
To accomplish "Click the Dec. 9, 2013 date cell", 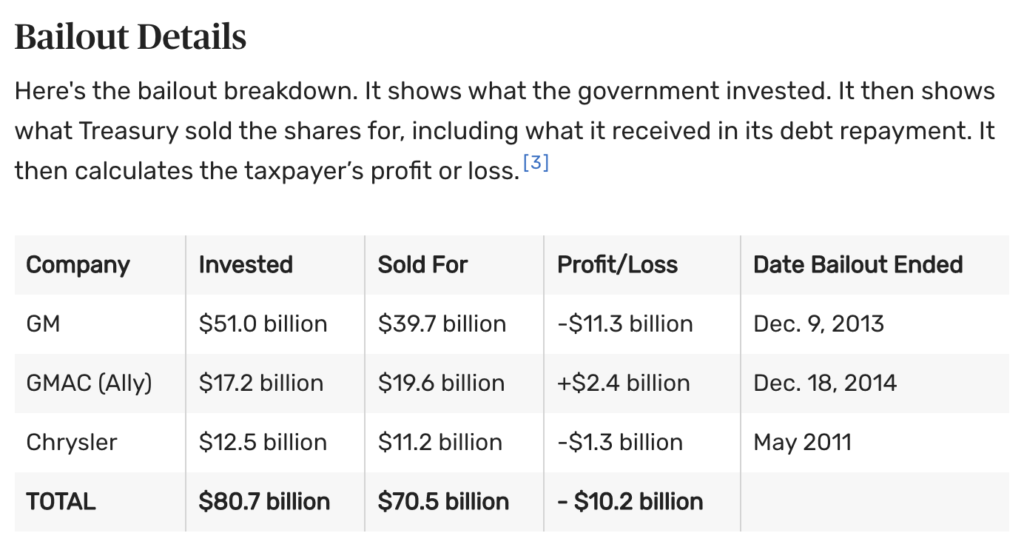I will [818, 324].
